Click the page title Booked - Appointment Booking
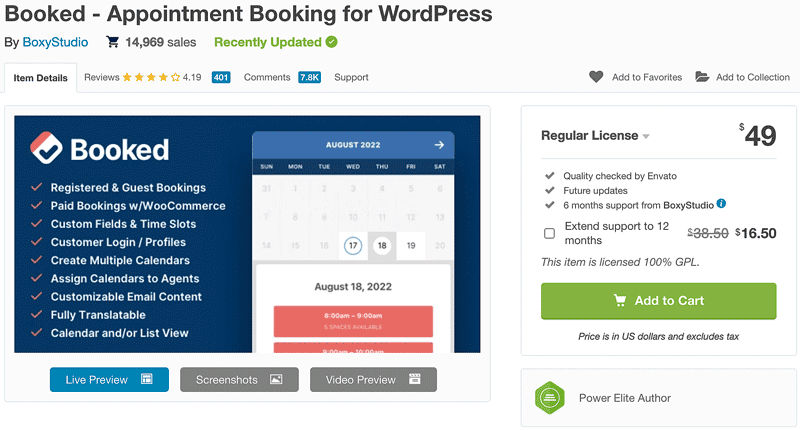 (248, 14)
